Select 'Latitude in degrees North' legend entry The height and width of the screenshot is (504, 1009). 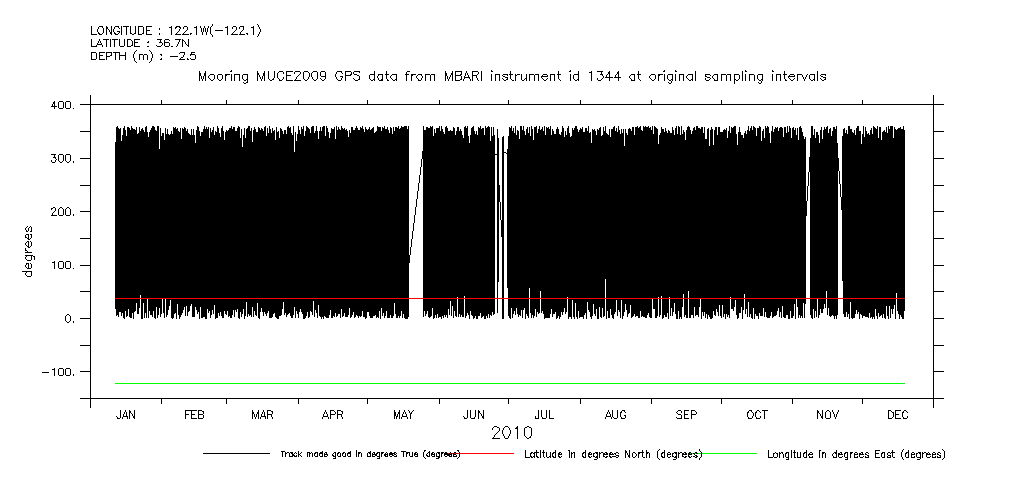(x=613, y=454)
